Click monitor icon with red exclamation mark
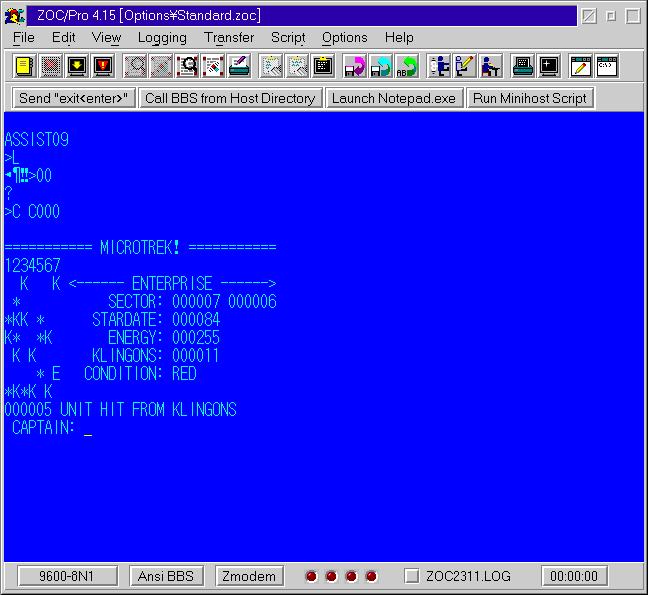The image size is (648, 595). pos(103,66)
